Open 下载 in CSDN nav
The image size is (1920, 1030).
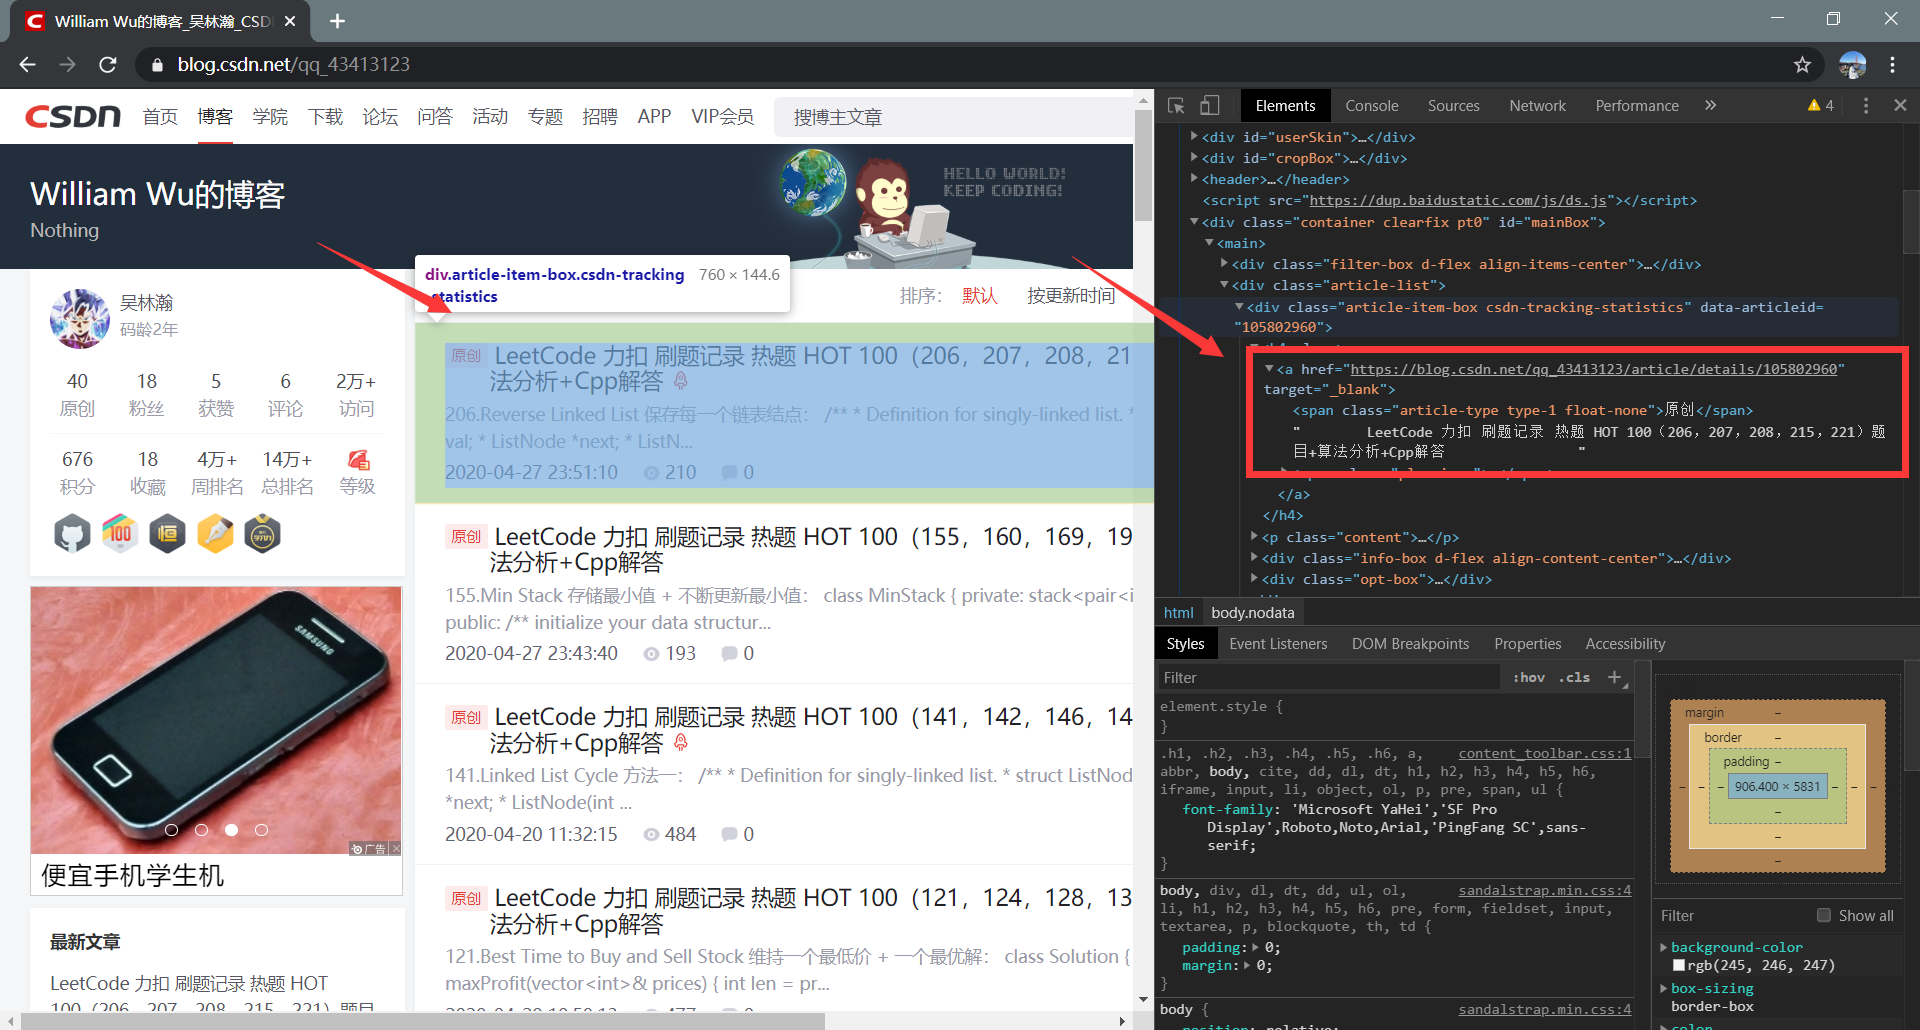coord(325,117)
